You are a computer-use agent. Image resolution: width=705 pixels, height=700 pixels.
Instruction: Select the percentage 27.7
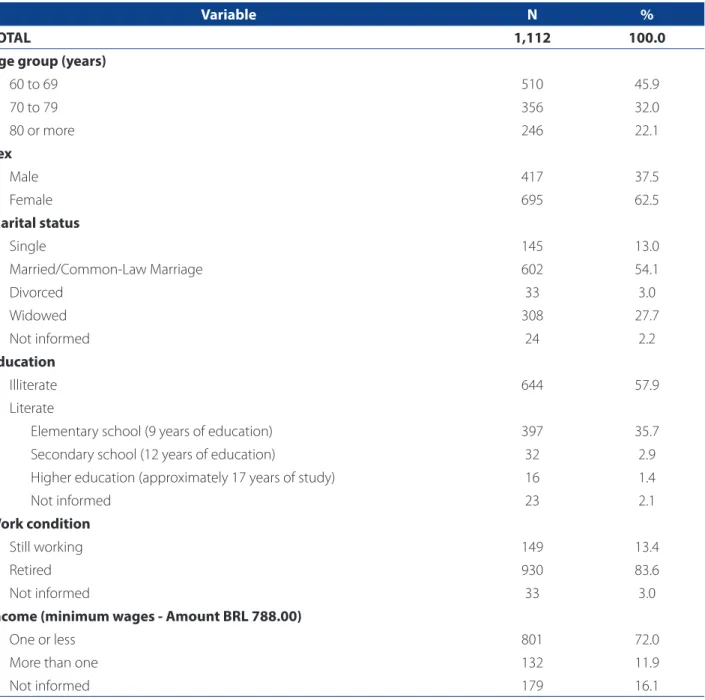tap(647, 315)
